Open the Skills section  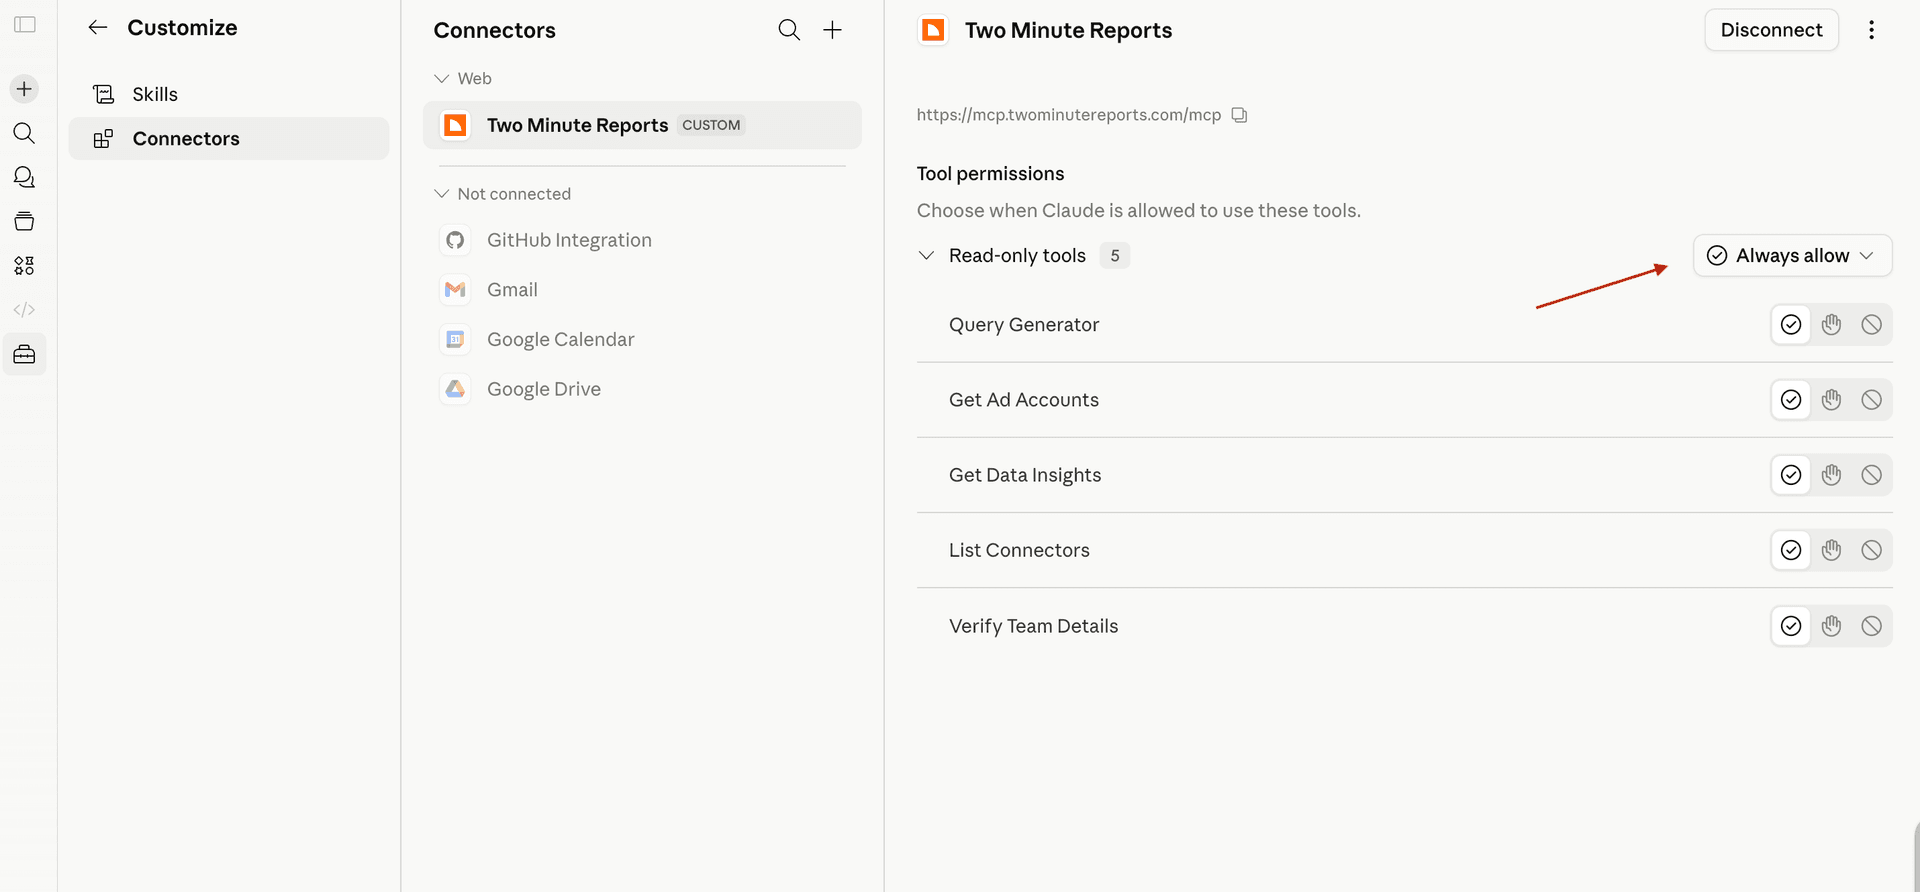(229, 94)
